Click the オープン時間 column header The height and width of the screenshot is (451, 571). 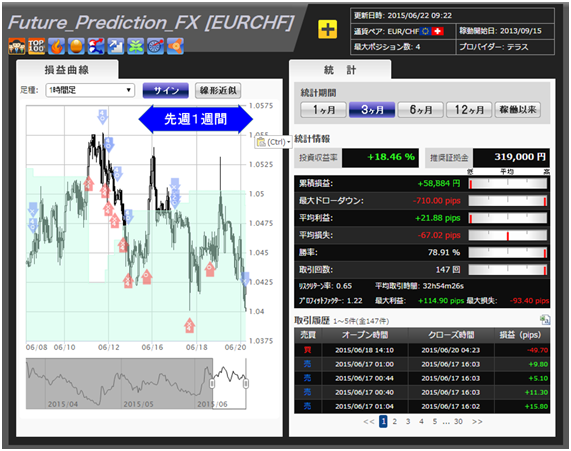[365, 335]
